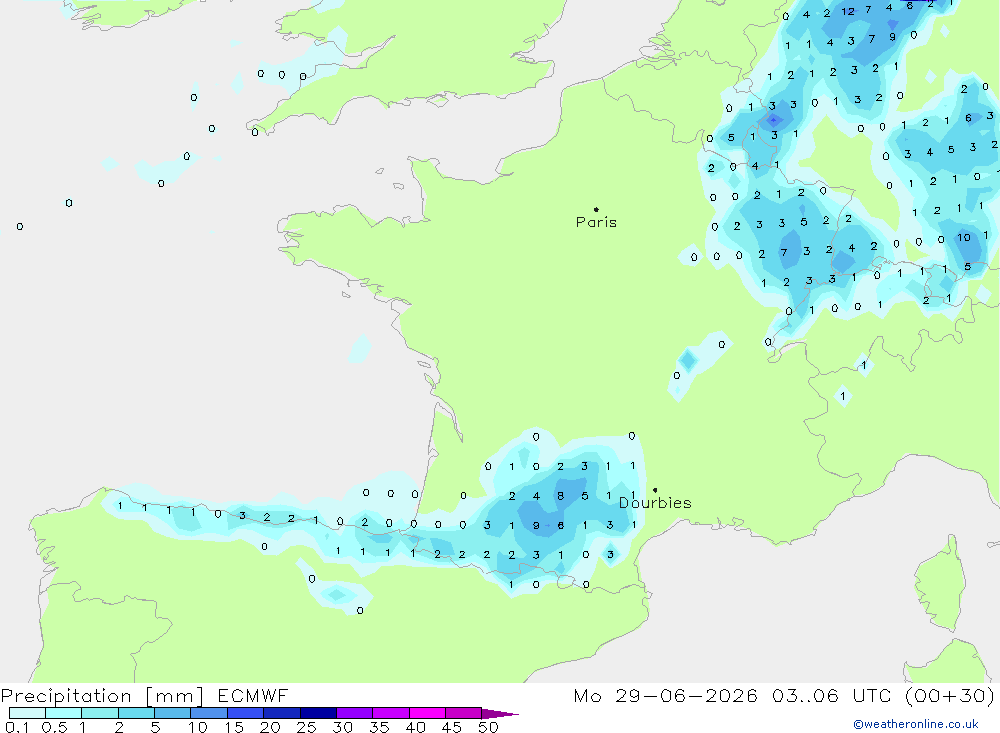Pick the 35–40 mm legend swatch

click(391, 713)
